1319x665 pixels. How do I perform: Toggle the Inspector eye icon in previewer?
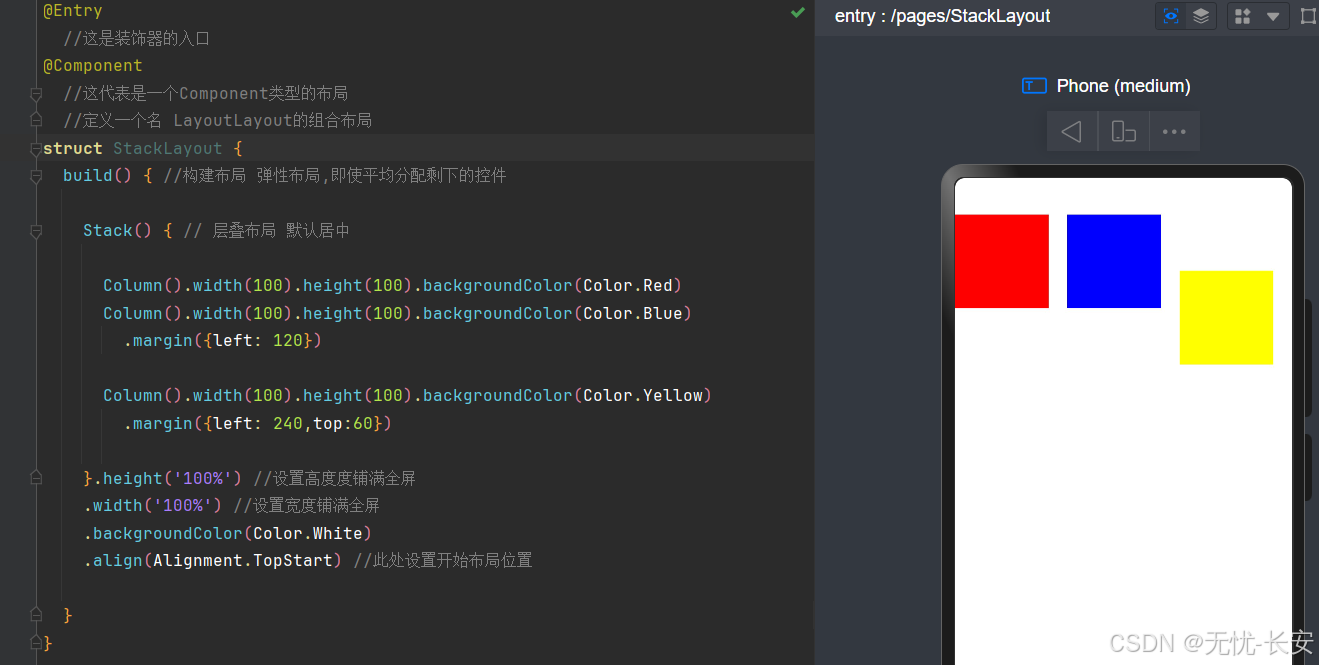(x=1171, y=16)
